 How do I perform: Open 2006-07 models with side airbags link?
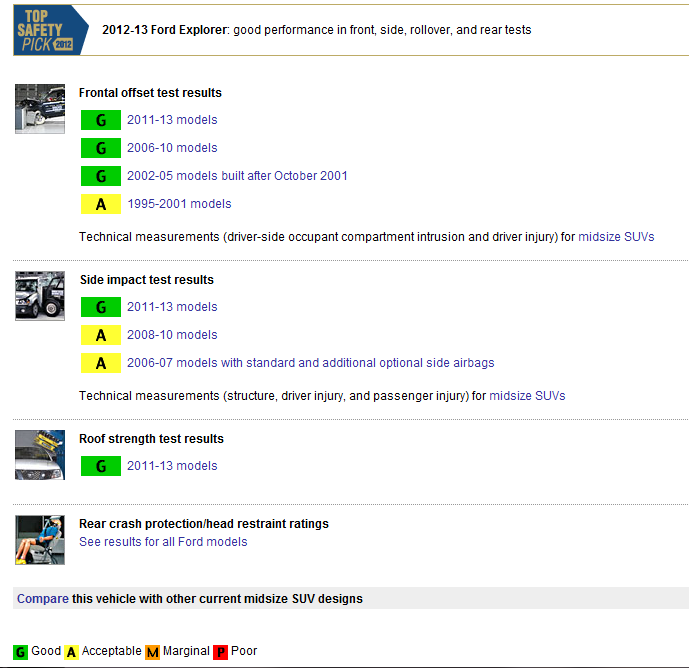[x=311, y=363]
